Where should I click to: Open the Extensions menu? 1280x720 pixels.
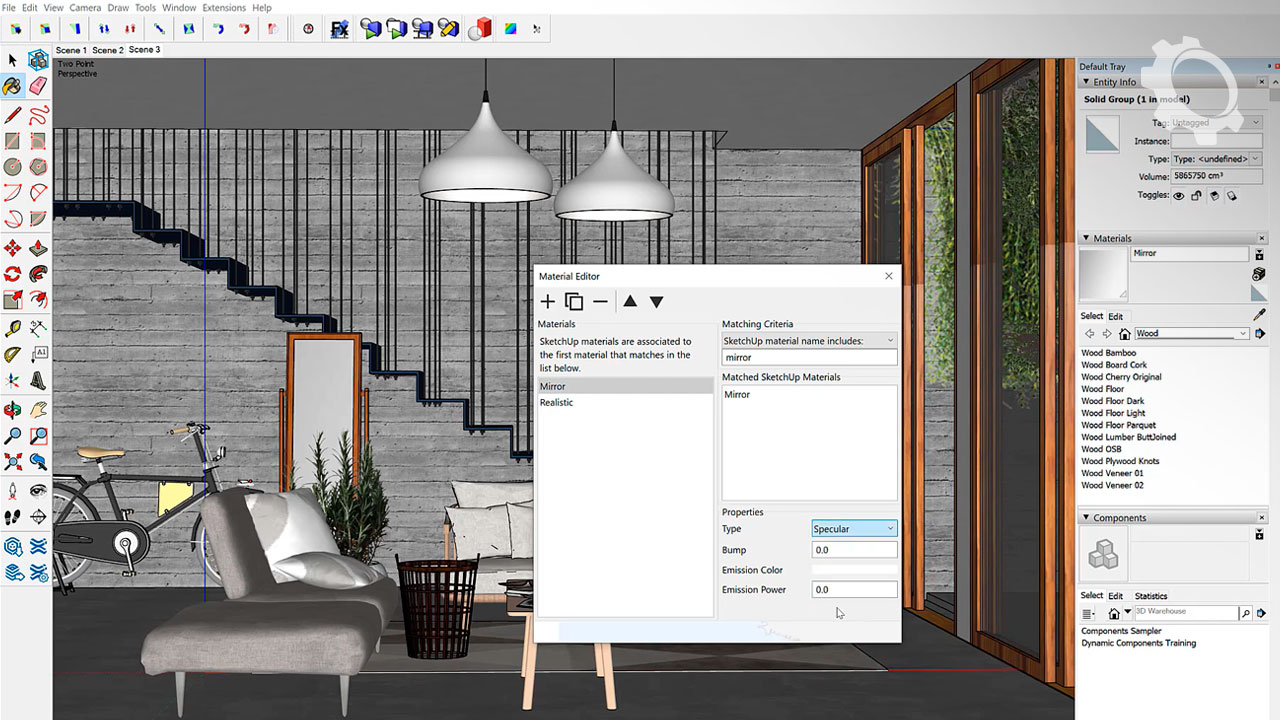[x=223, y=8]
